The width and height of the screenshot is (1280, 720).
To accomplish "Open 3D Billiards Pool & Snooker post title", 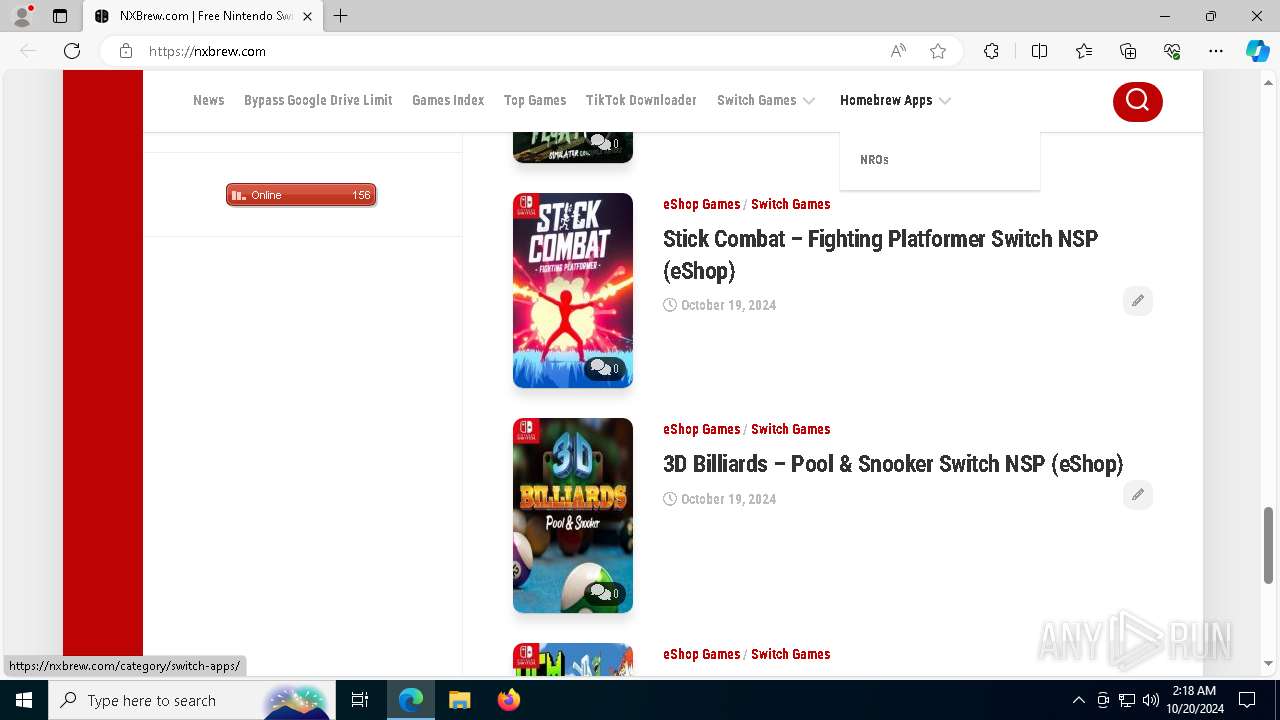I will [x=893, y=464].
